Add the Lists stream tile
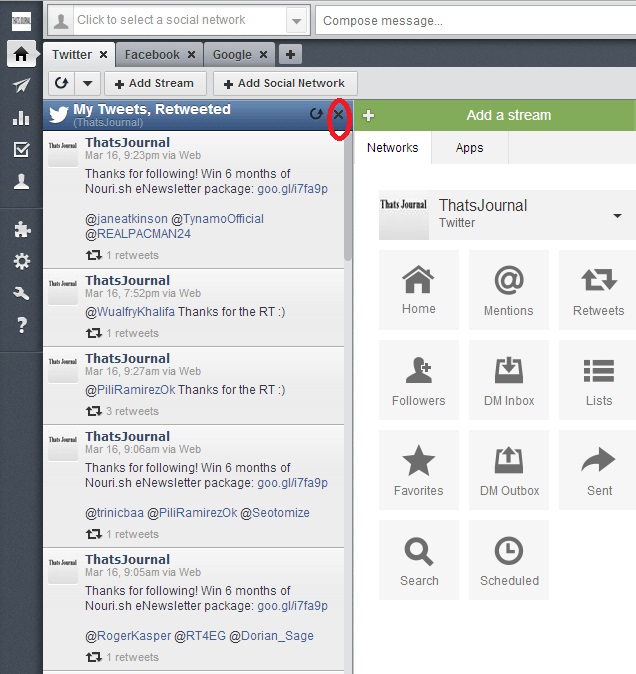The image size is (636, 674). pos(598,380)
